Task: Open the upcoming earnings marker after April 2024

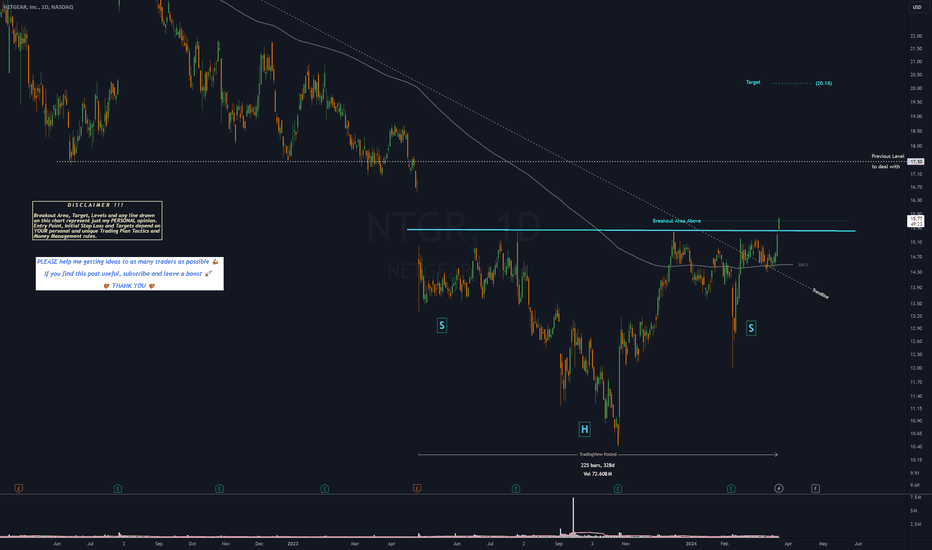Action: click(816, 489)
